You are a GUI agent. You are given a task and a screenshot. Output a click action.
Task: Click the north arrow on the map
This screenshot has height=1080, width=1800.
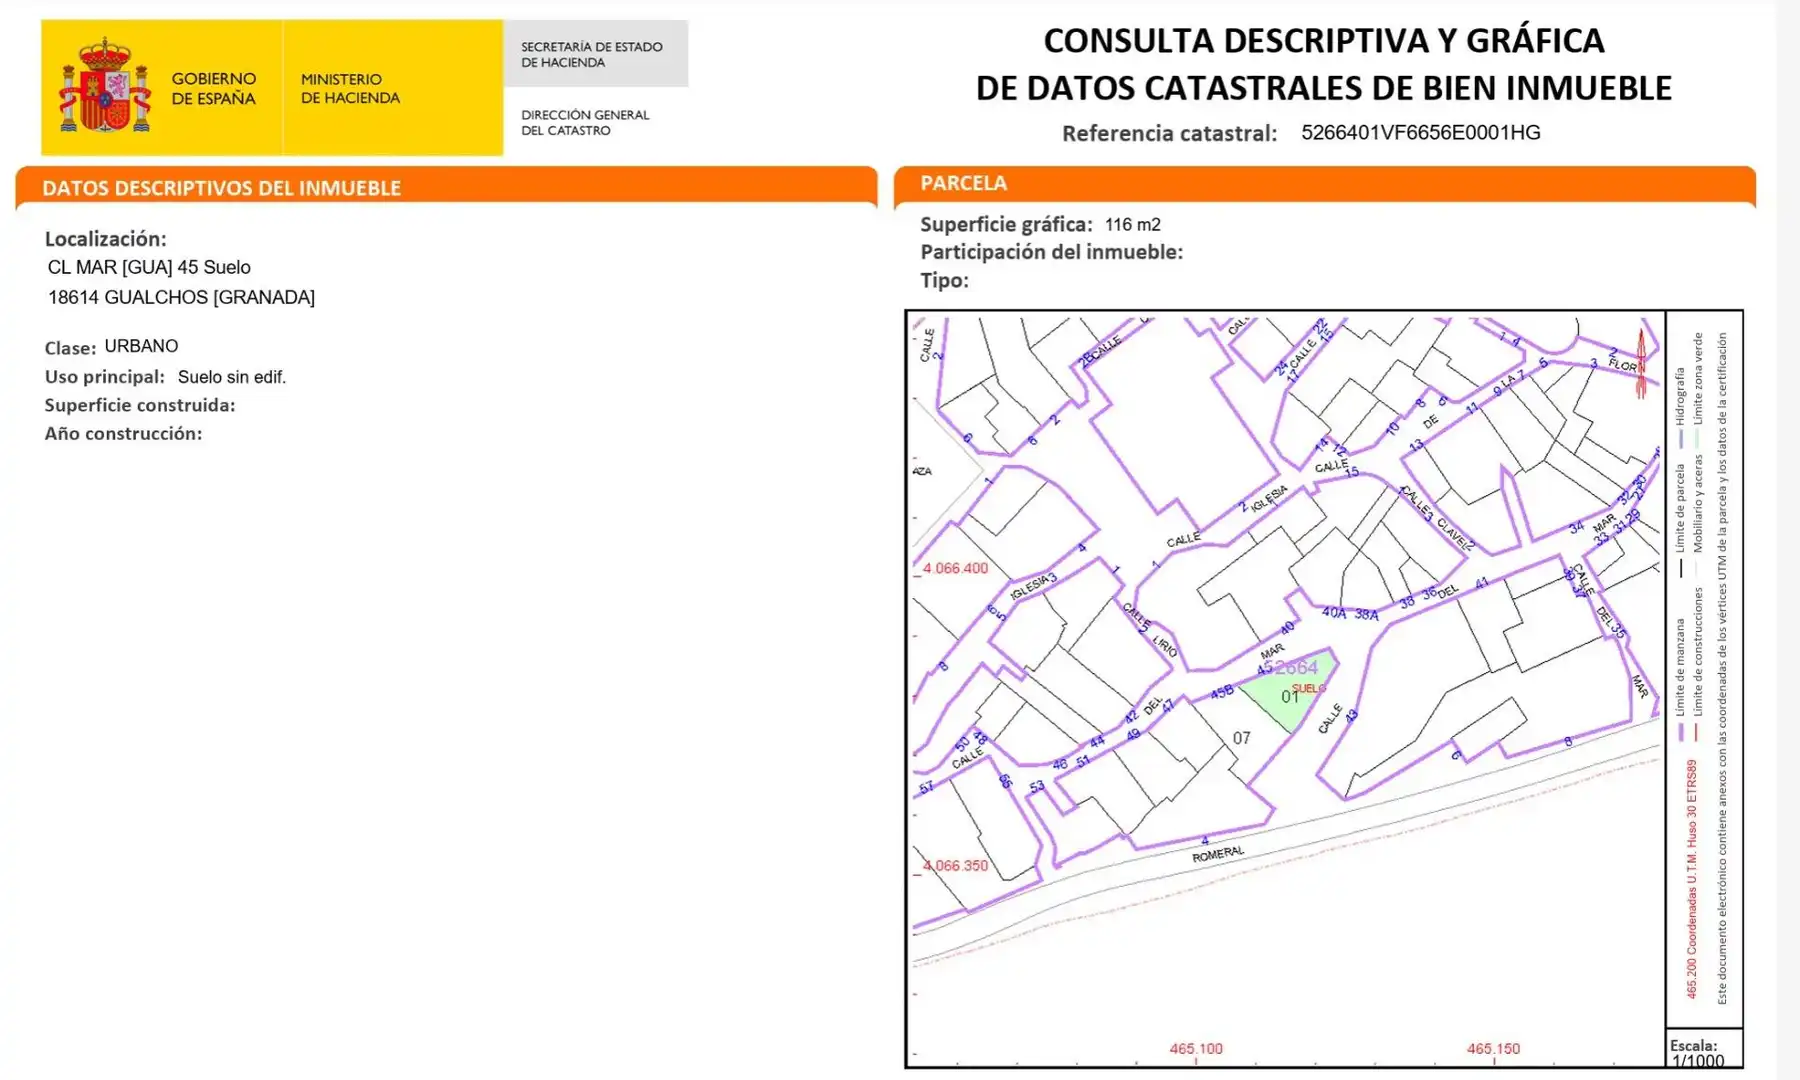click(x=1641, y=362)
